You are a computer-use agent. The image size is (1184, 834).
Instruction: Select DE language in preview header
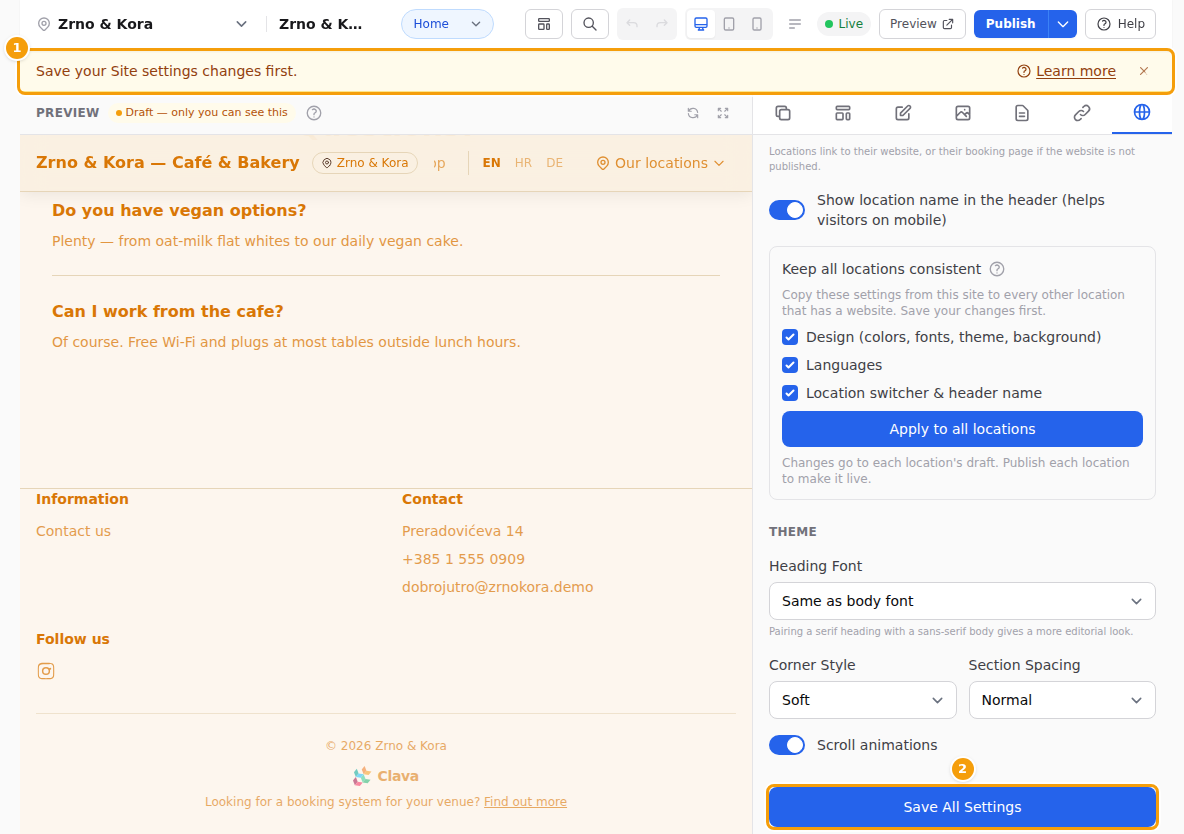click(554, 163)
